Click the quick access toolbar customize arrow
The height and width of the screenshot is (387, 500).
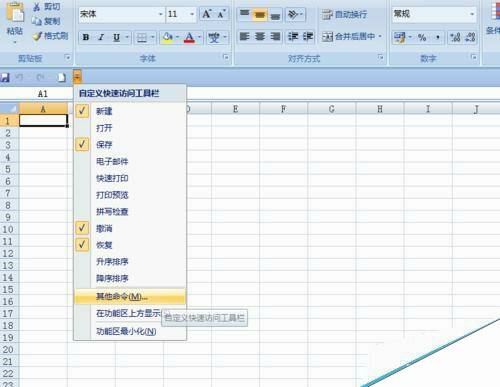(x=77, y=77)
